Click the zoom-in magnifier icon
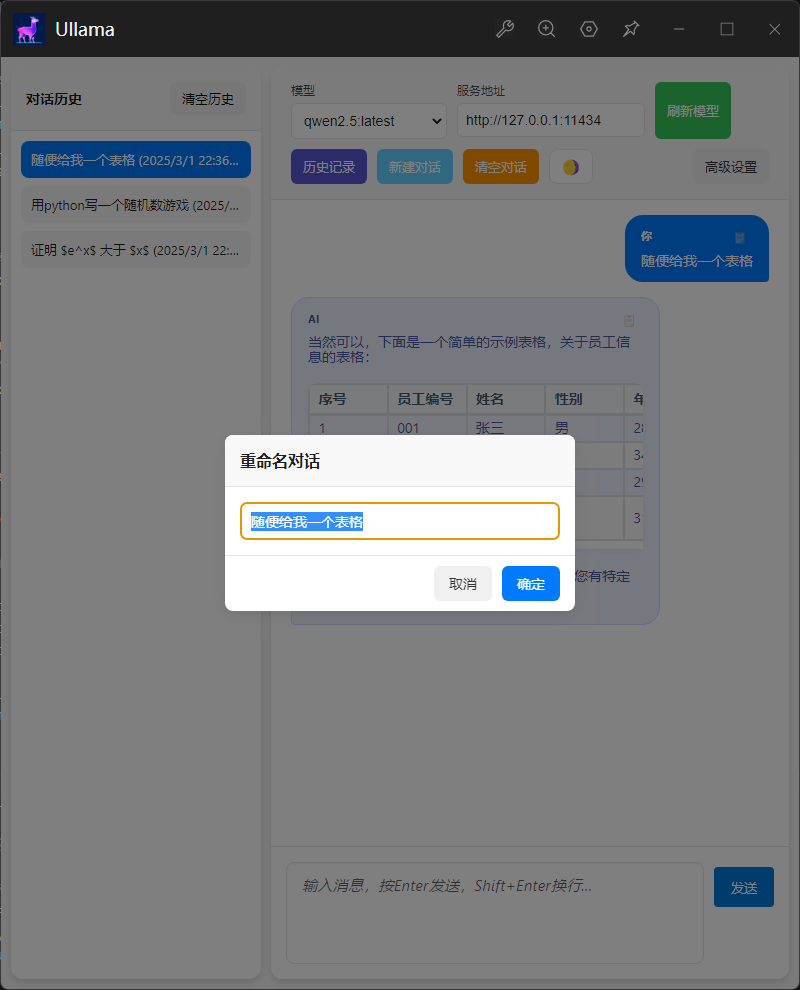The image size is (800, 990). tap(547, 29)
